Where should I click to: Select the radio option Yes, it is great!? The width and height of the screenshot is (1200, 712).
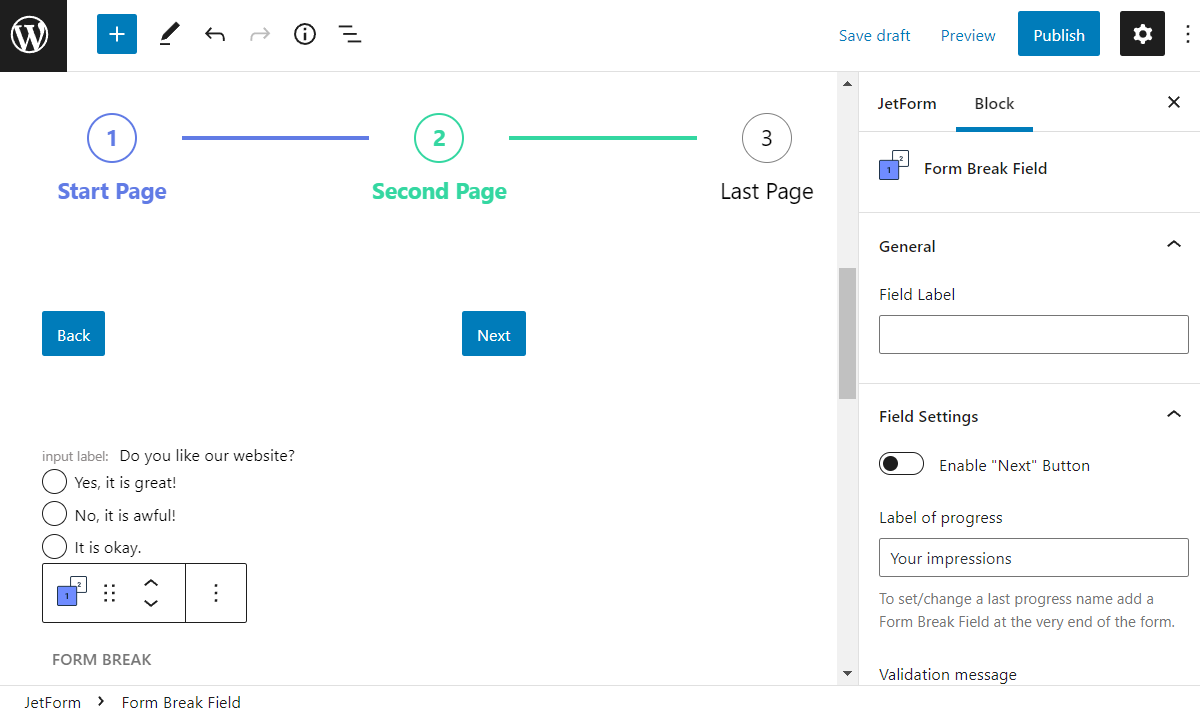(55, 481)
